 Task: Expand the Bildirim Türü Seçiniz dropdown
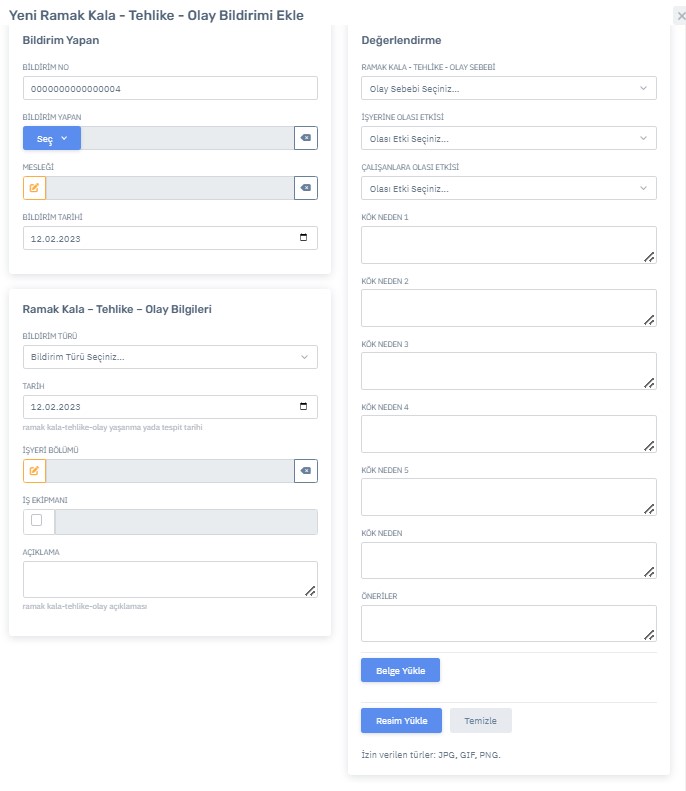(170, 357)
